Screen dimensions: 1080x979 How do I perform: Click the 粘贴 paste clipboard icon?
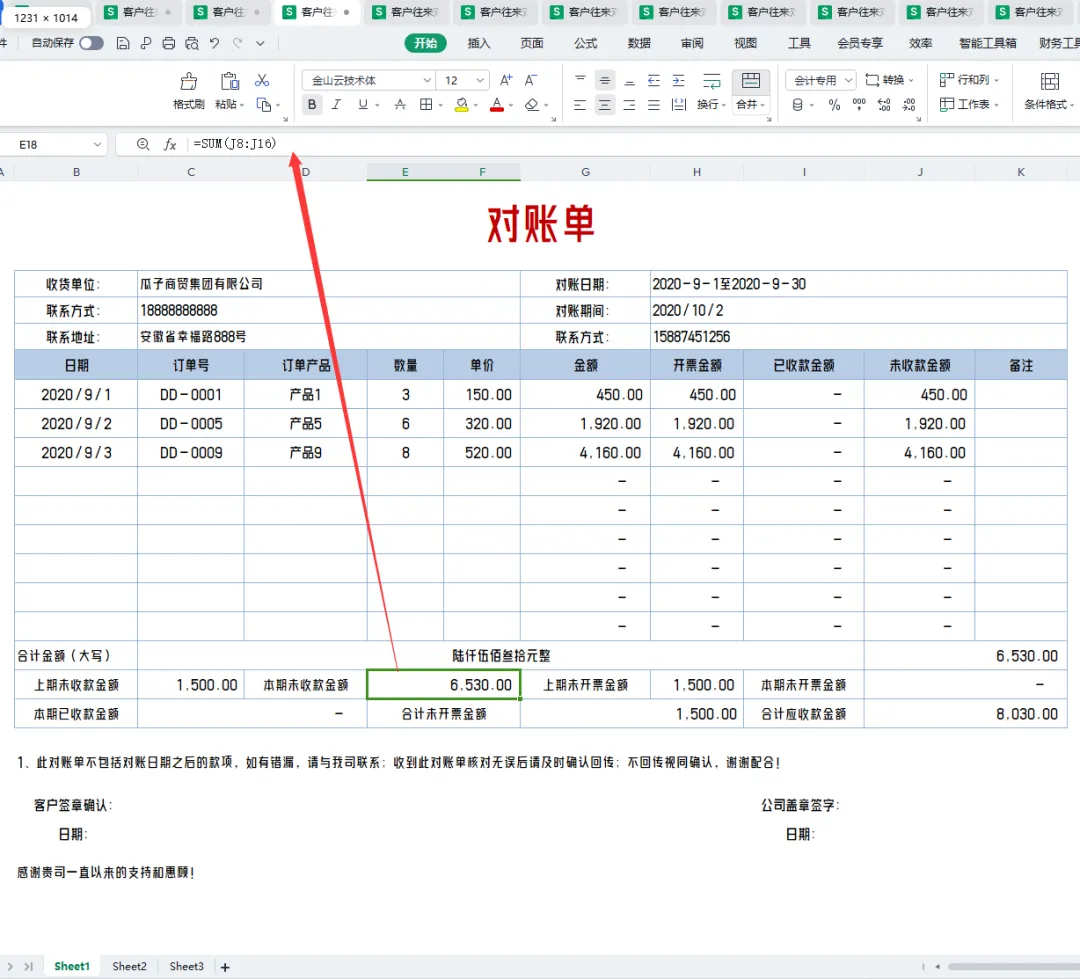(x=229, y=82)
